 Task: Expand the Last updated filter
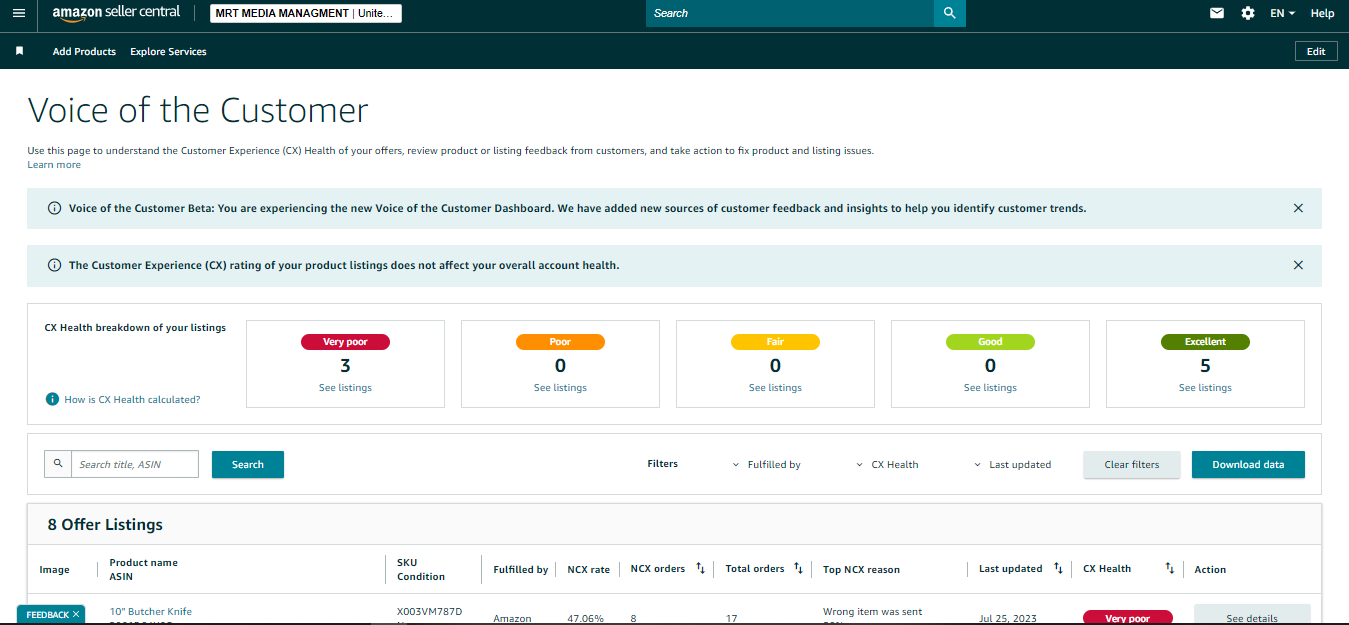(x=1013, y=464)
